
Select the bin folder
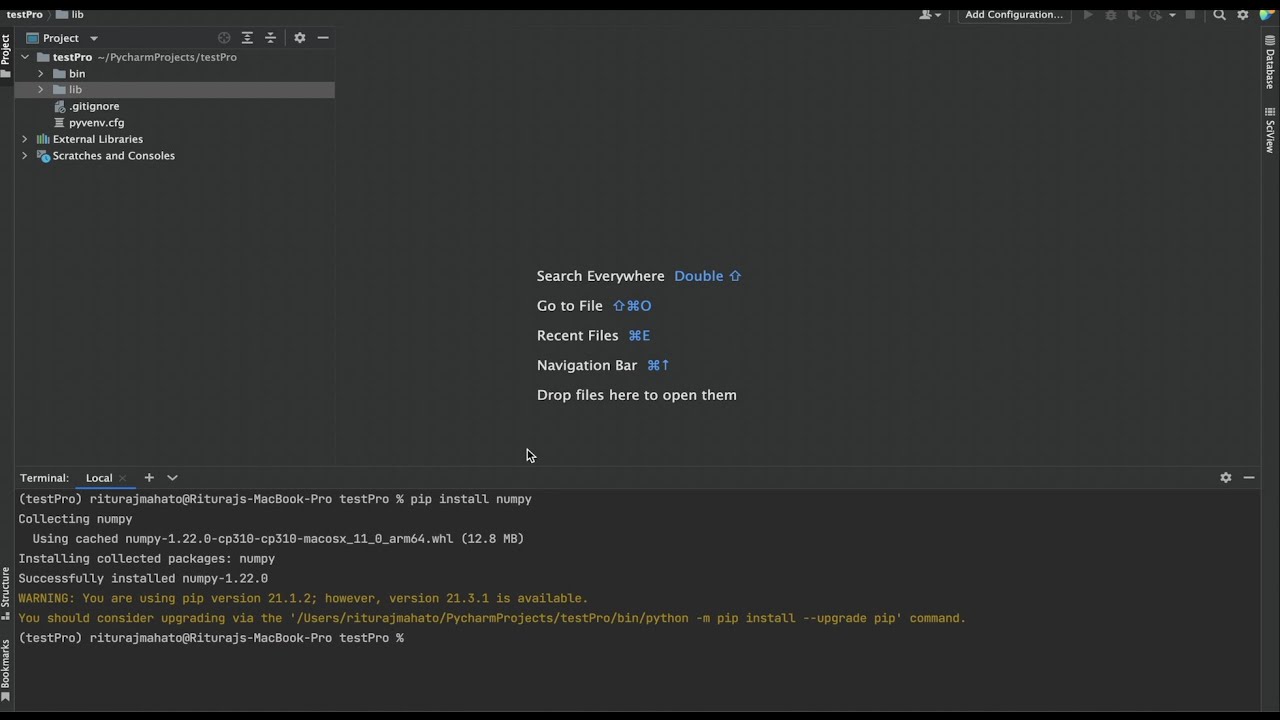77,74
